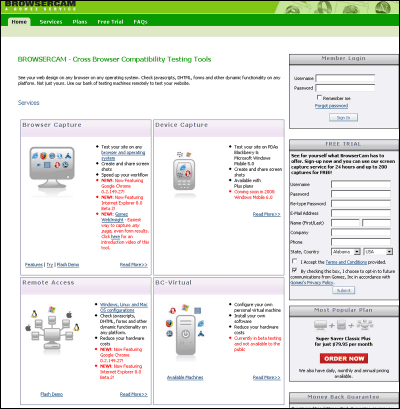Open Remote Access Flash Demo link
The height and width of the screenshot is (409, 400).
click(52, 394)
